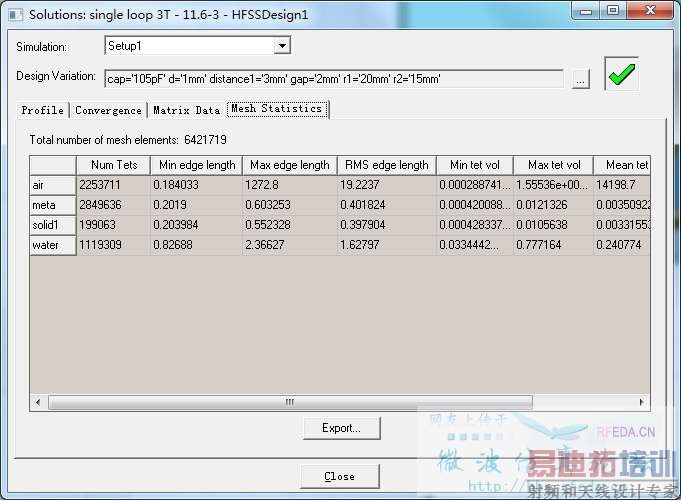Maximize the Solutions window

coord(613,10)
